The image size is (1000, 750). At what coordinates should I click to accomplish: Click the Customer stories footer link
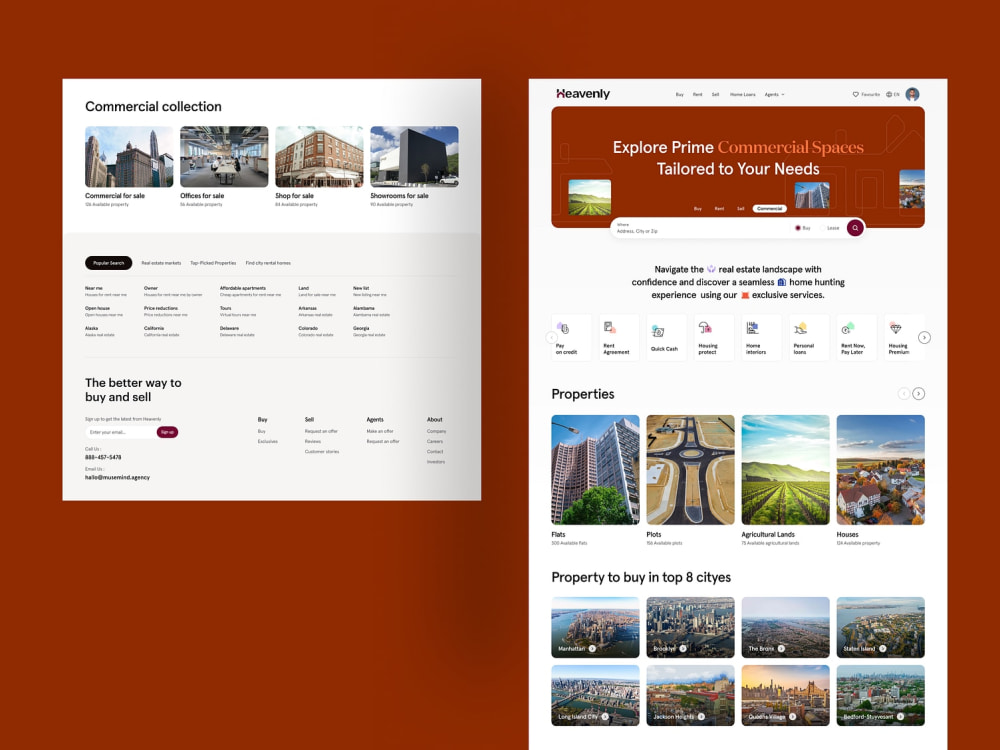322,452
